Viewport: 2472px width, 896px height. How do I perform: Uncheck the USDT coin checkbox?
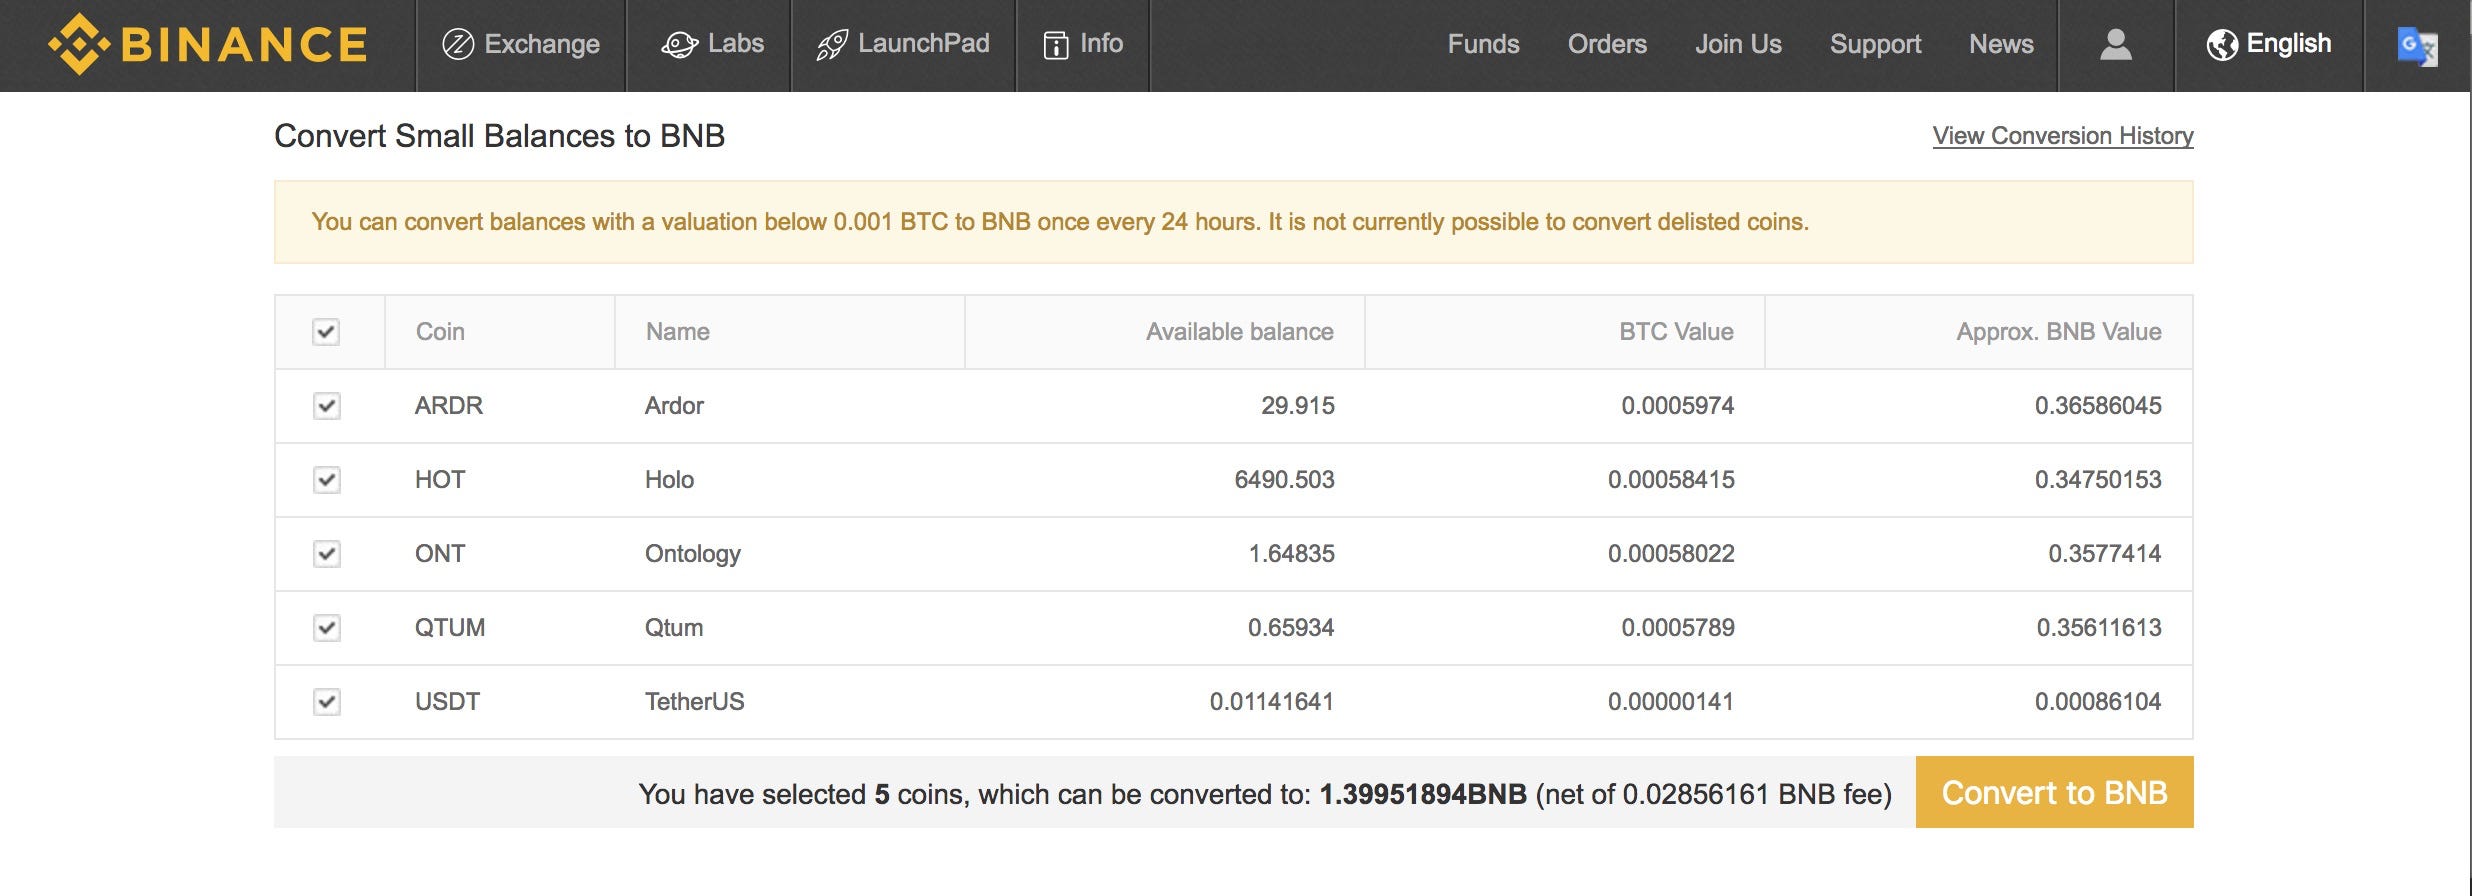[x=326, y=702]
